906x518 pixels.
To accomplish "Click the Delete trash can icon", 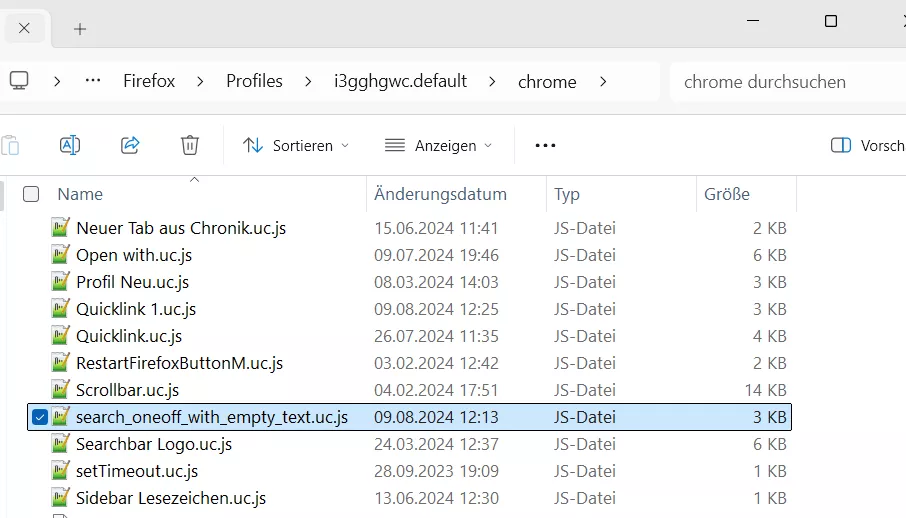I will [190, 145].
